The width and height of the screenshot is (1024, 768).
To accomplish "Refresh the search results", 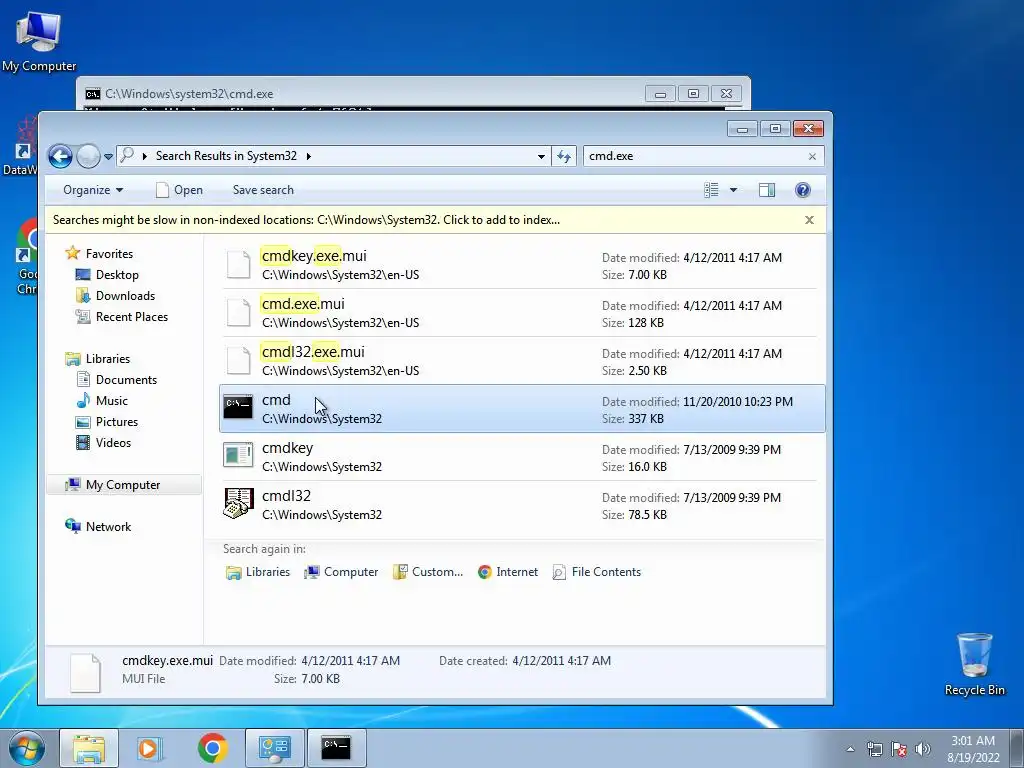I will click(x=564, y=157).
